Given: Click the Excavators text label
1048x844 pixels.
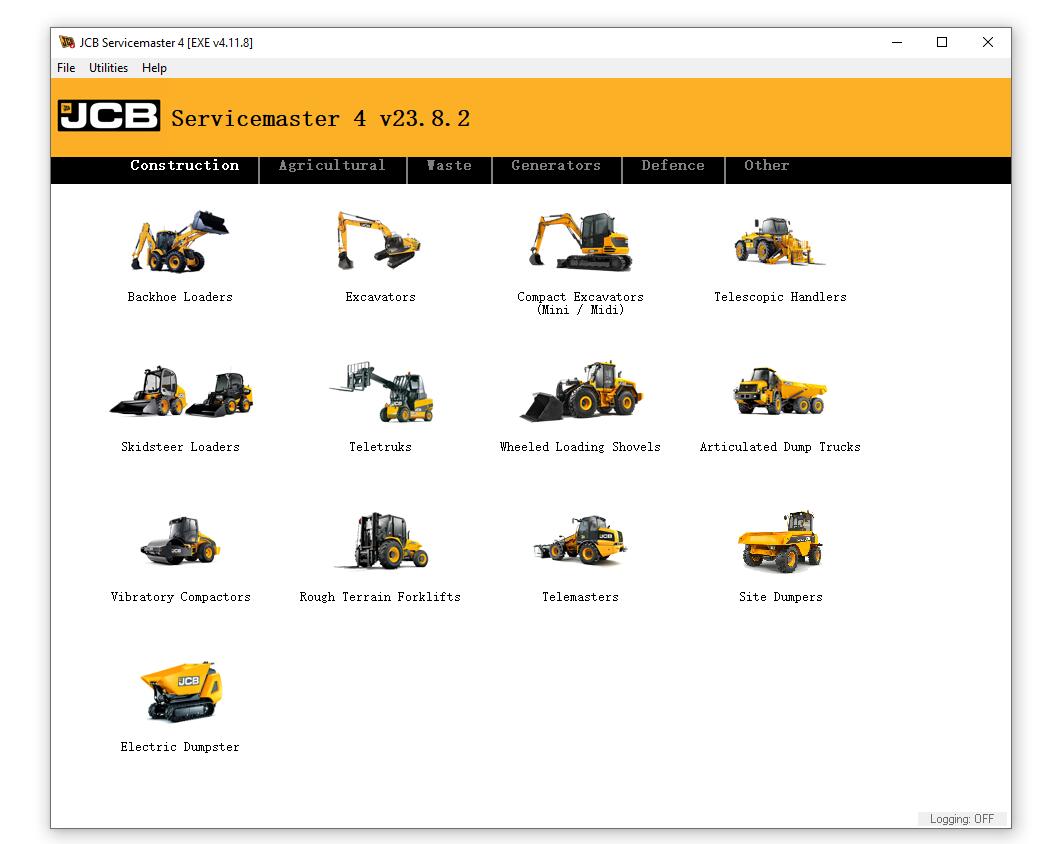Looking at the screenshot, I should (380, 297).
